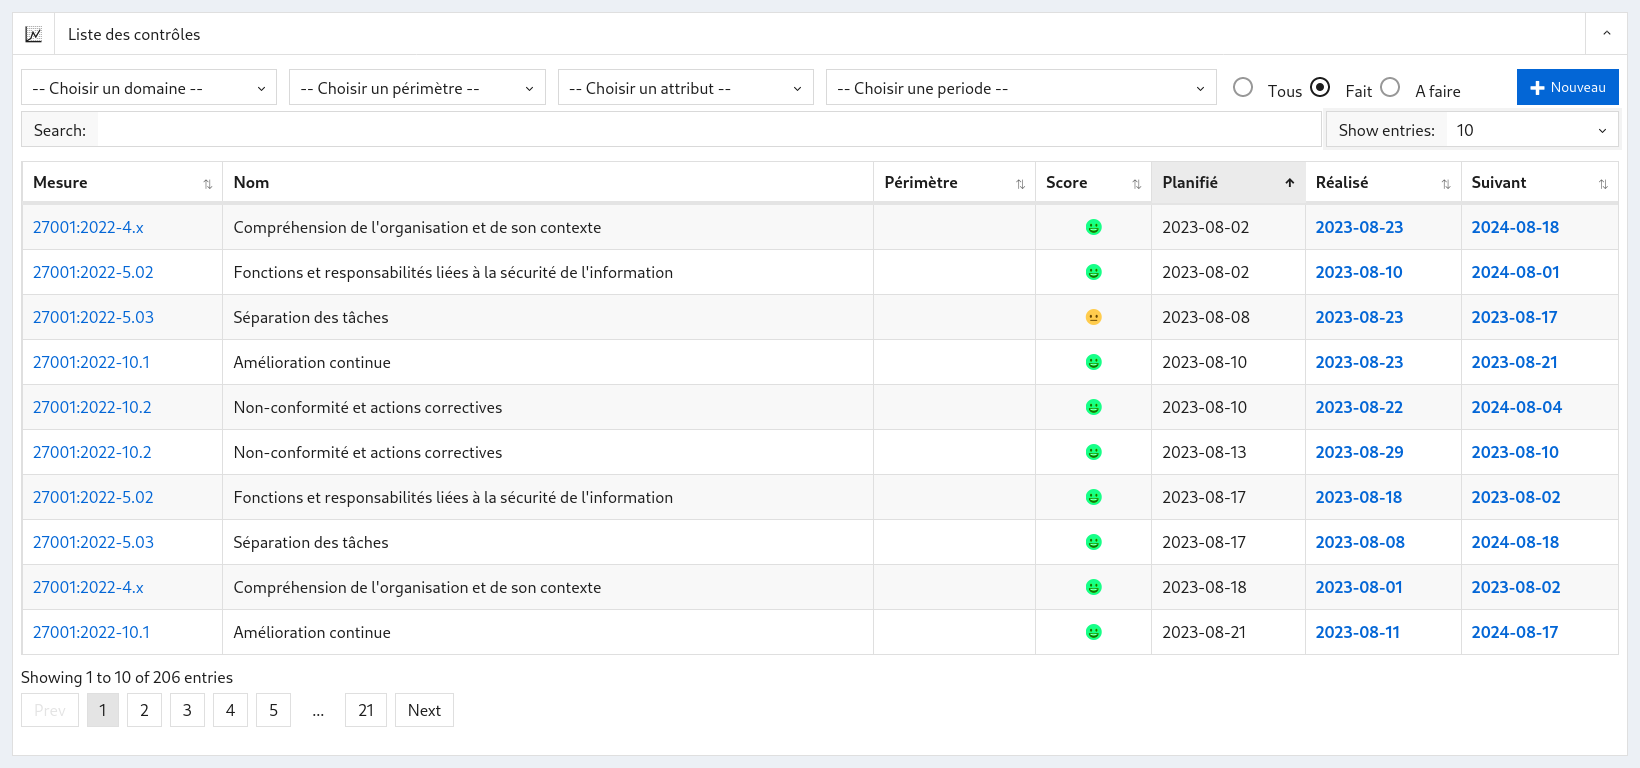The height and width of the screenshot is (768, 1640).
Task: Sort the table by Périmètre column icon
Action: (1020, 184)
